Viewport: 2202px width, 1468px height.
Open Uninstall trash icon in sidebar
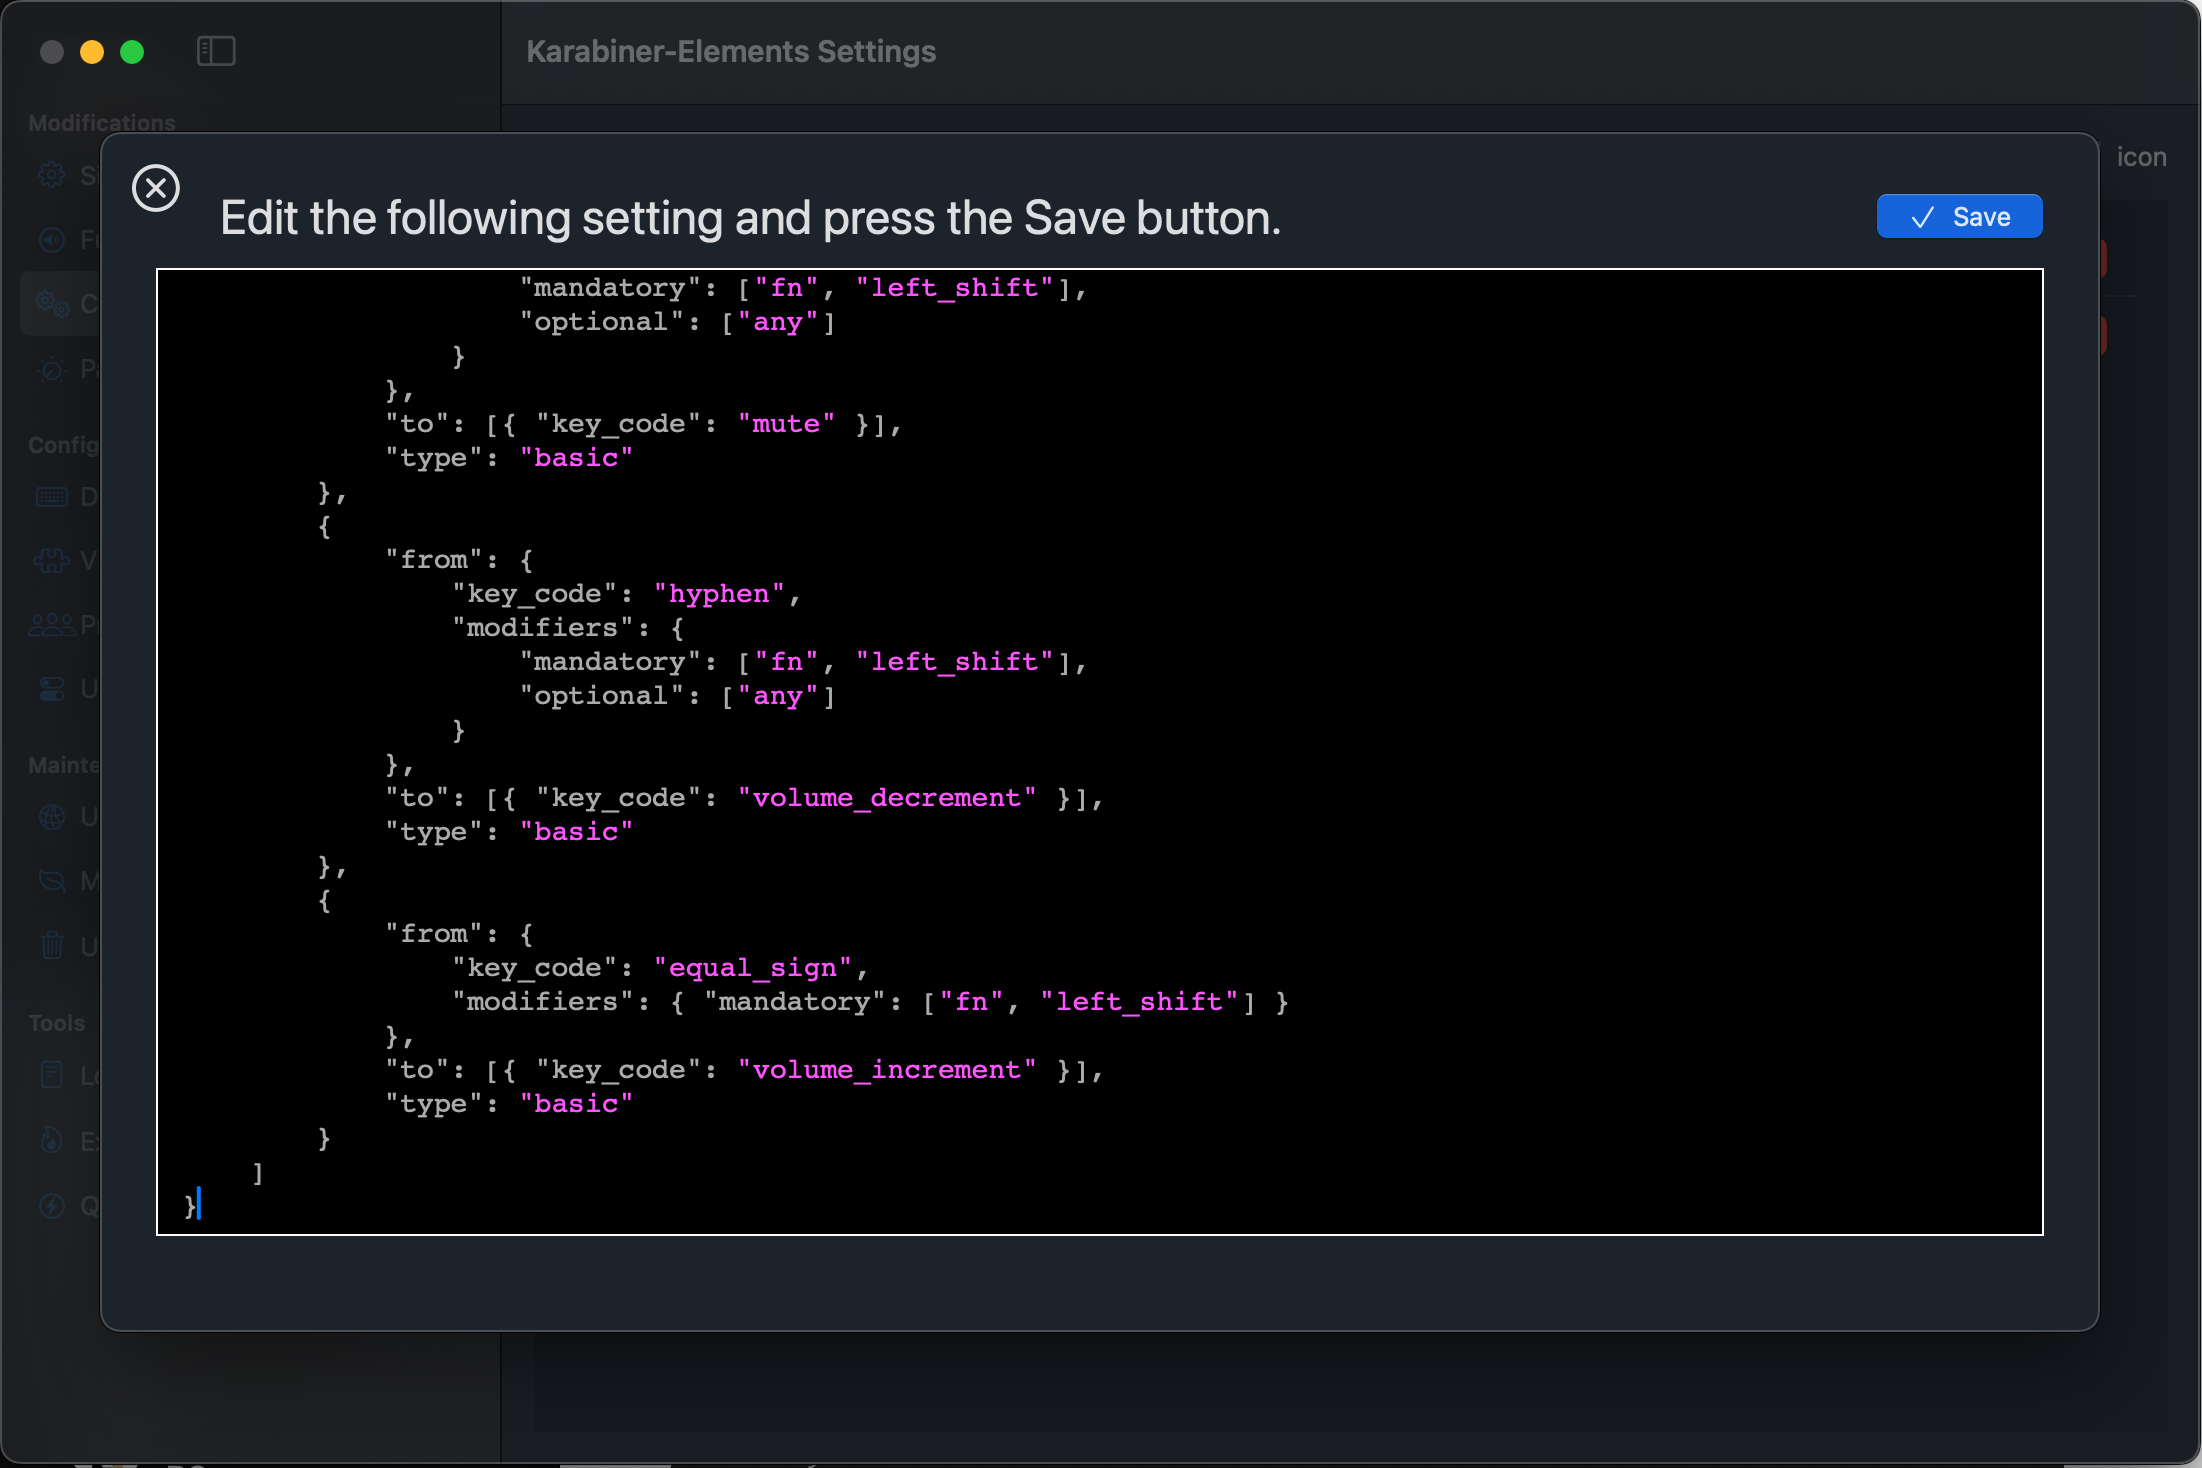point(52,945)
